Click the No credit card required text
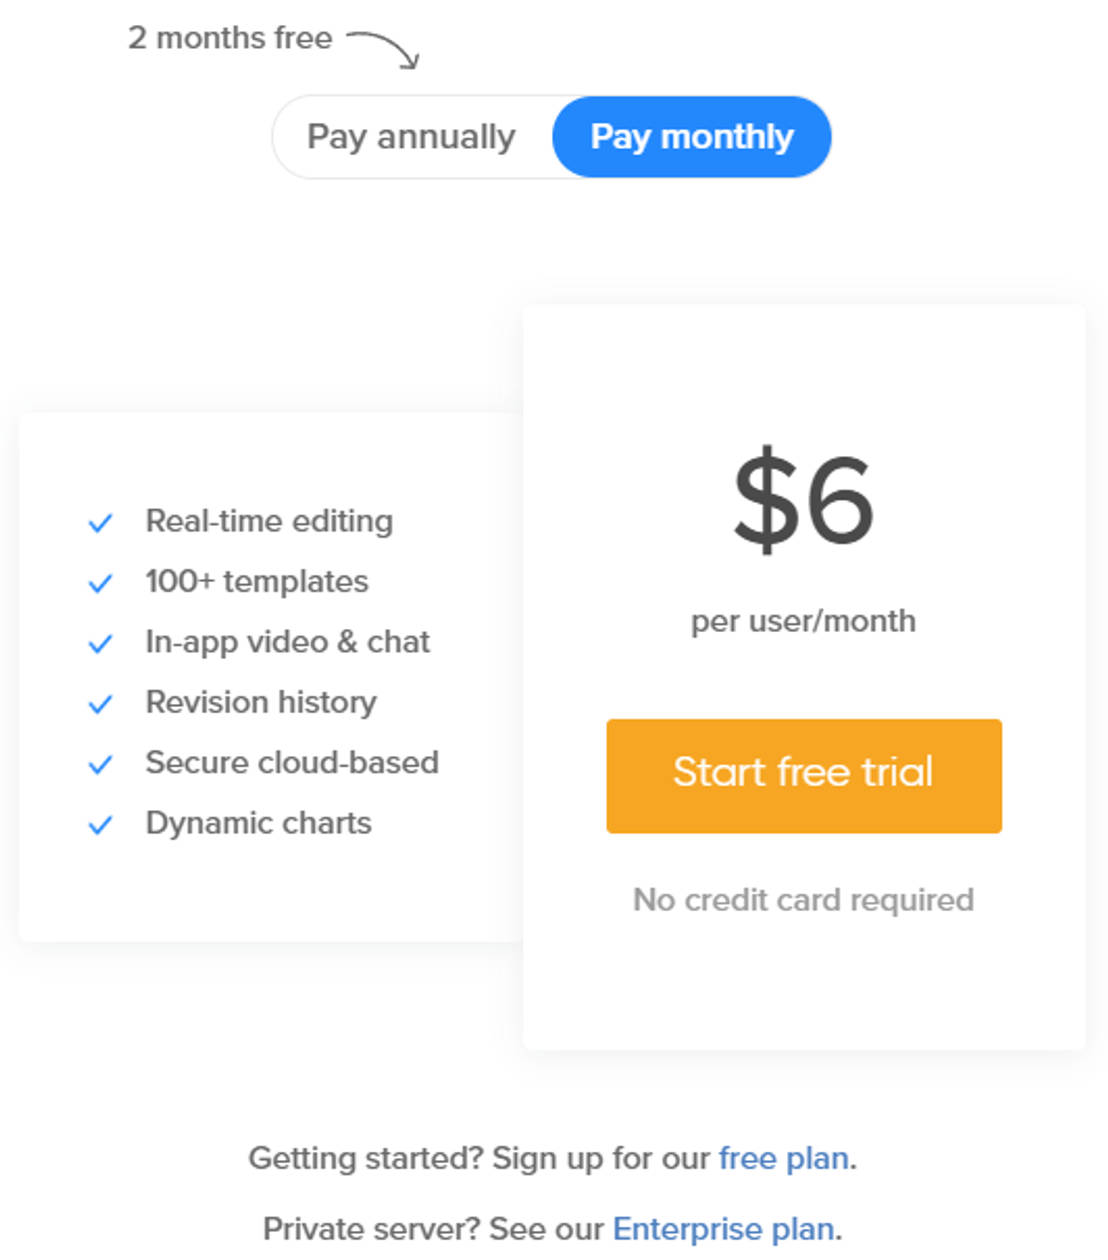This screenshot has height=1260, width=1108. coord(803,900)
